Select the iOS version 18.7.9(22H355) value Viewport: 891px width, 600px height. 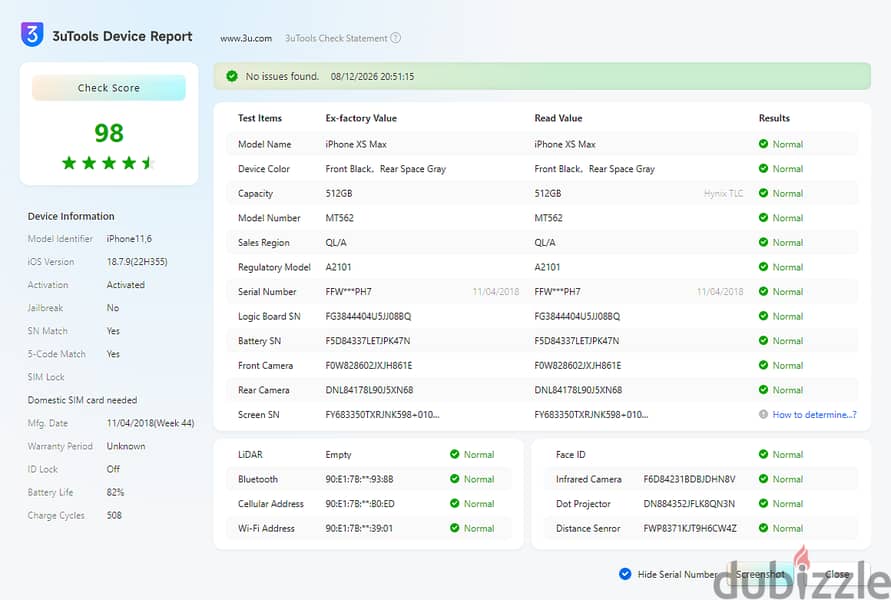(137, 262)
